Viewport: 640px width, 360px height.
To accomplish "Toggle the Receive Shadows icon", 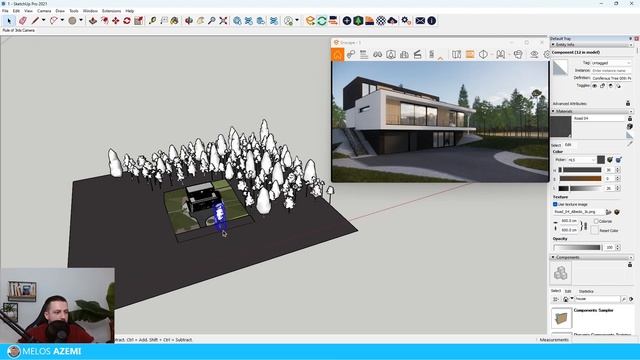I will 611,86.
